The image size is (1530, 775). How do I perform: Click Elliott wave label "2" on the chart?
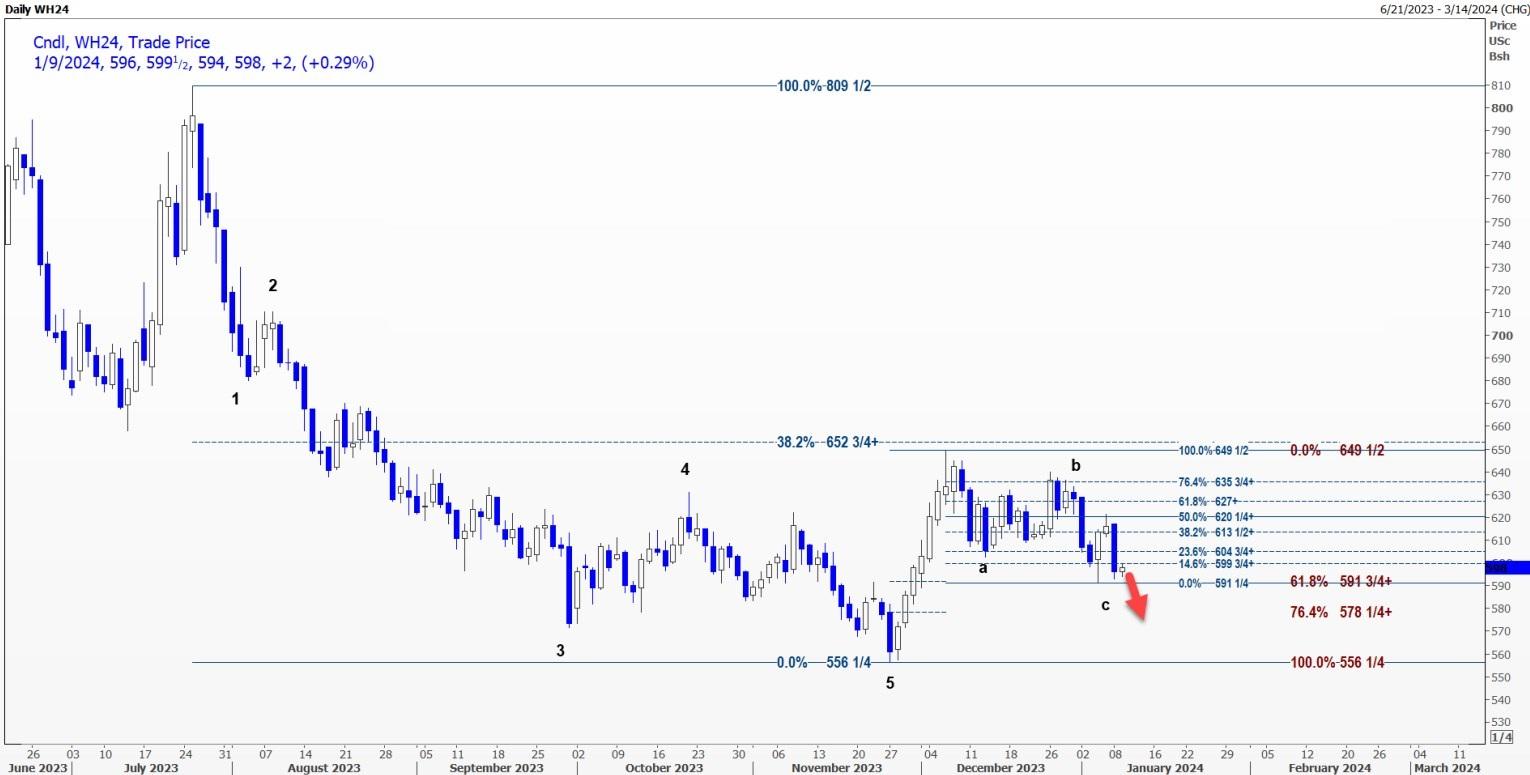tap(272, 285)
